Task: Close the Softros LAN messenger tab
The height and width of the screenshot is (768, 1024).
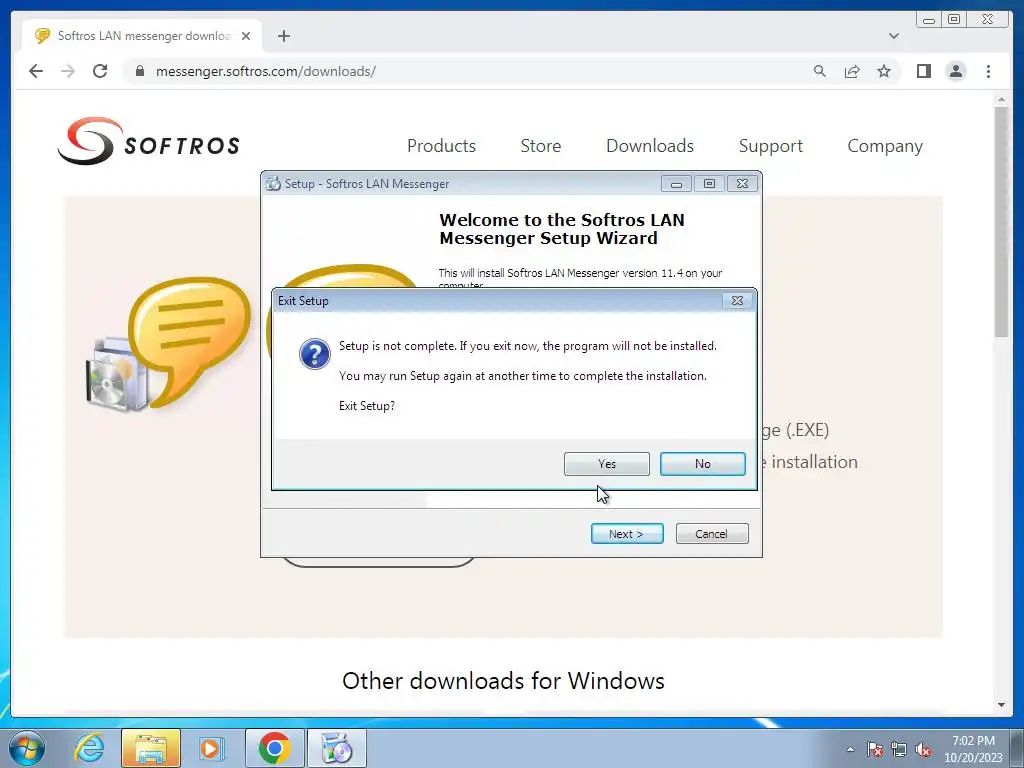Action: click(246, 36)
